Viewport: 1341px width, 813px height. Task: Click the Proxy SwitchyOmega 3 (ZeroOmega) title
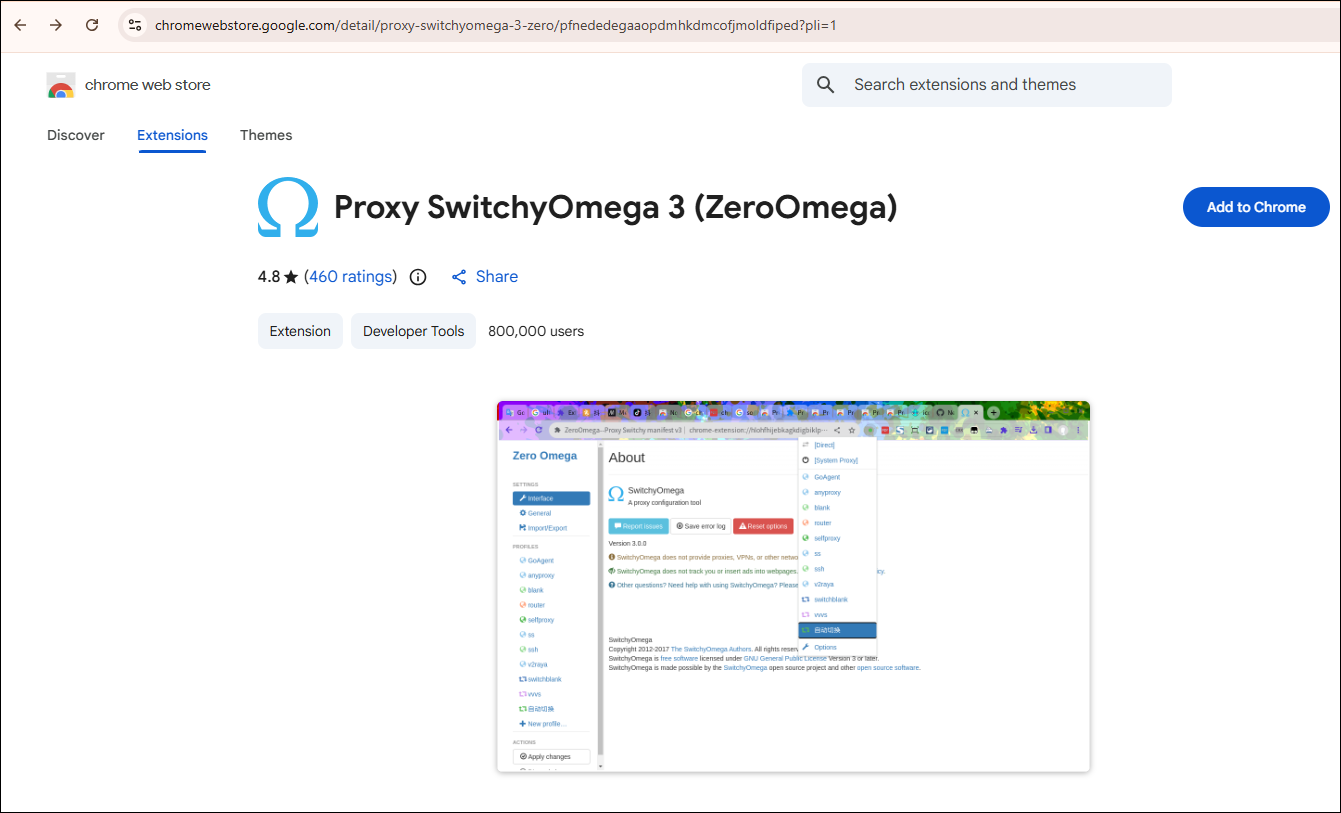coord(615,207)
